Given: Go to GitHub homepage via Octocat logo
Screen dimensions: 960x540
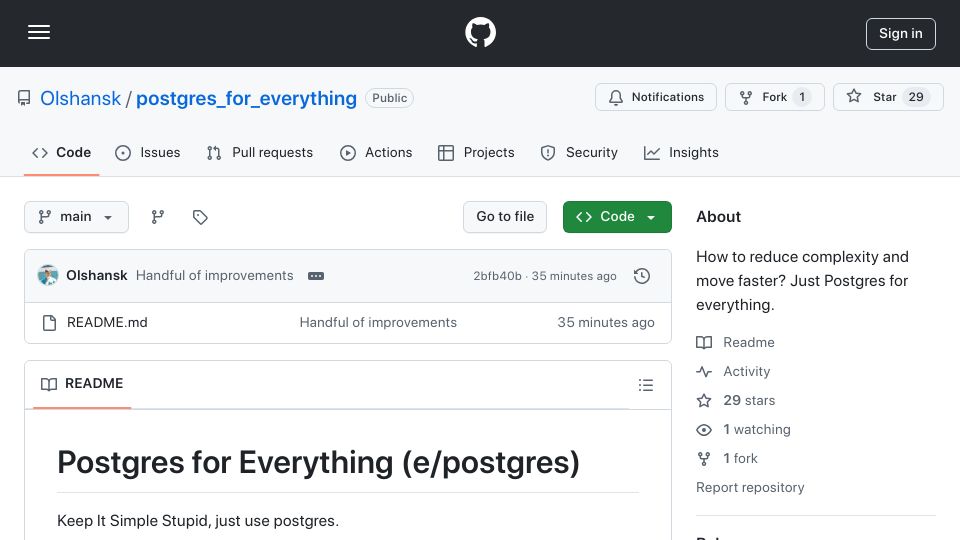Looking at the screenshot, I should coord(480,32).
